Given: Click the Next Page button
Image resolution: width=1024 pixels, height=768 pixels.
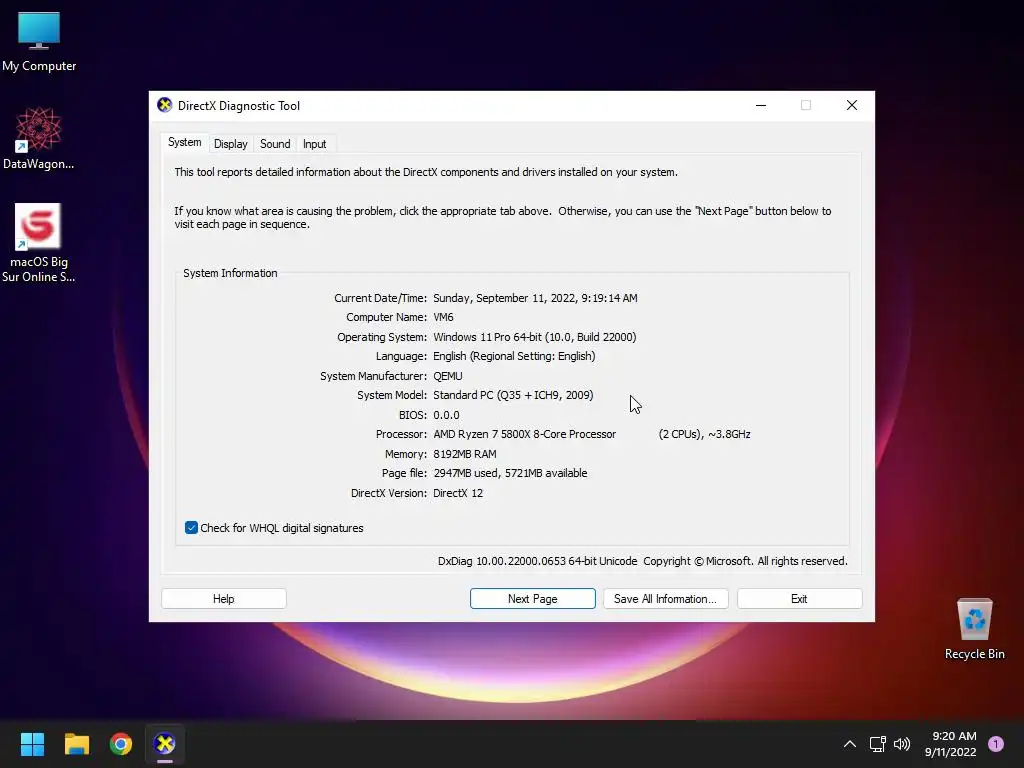Looking at the screenshot, I should coord(532,599).
